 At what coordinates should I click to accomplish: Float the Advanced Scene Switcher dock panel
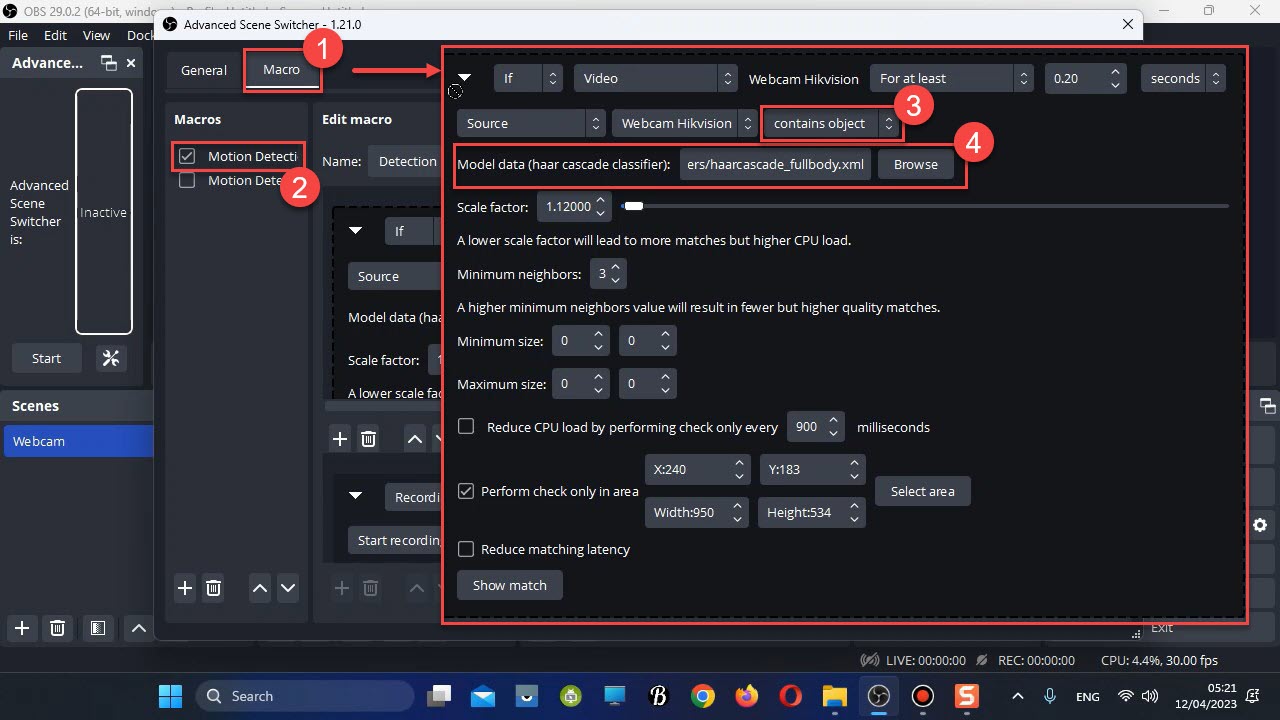[109, 63]
